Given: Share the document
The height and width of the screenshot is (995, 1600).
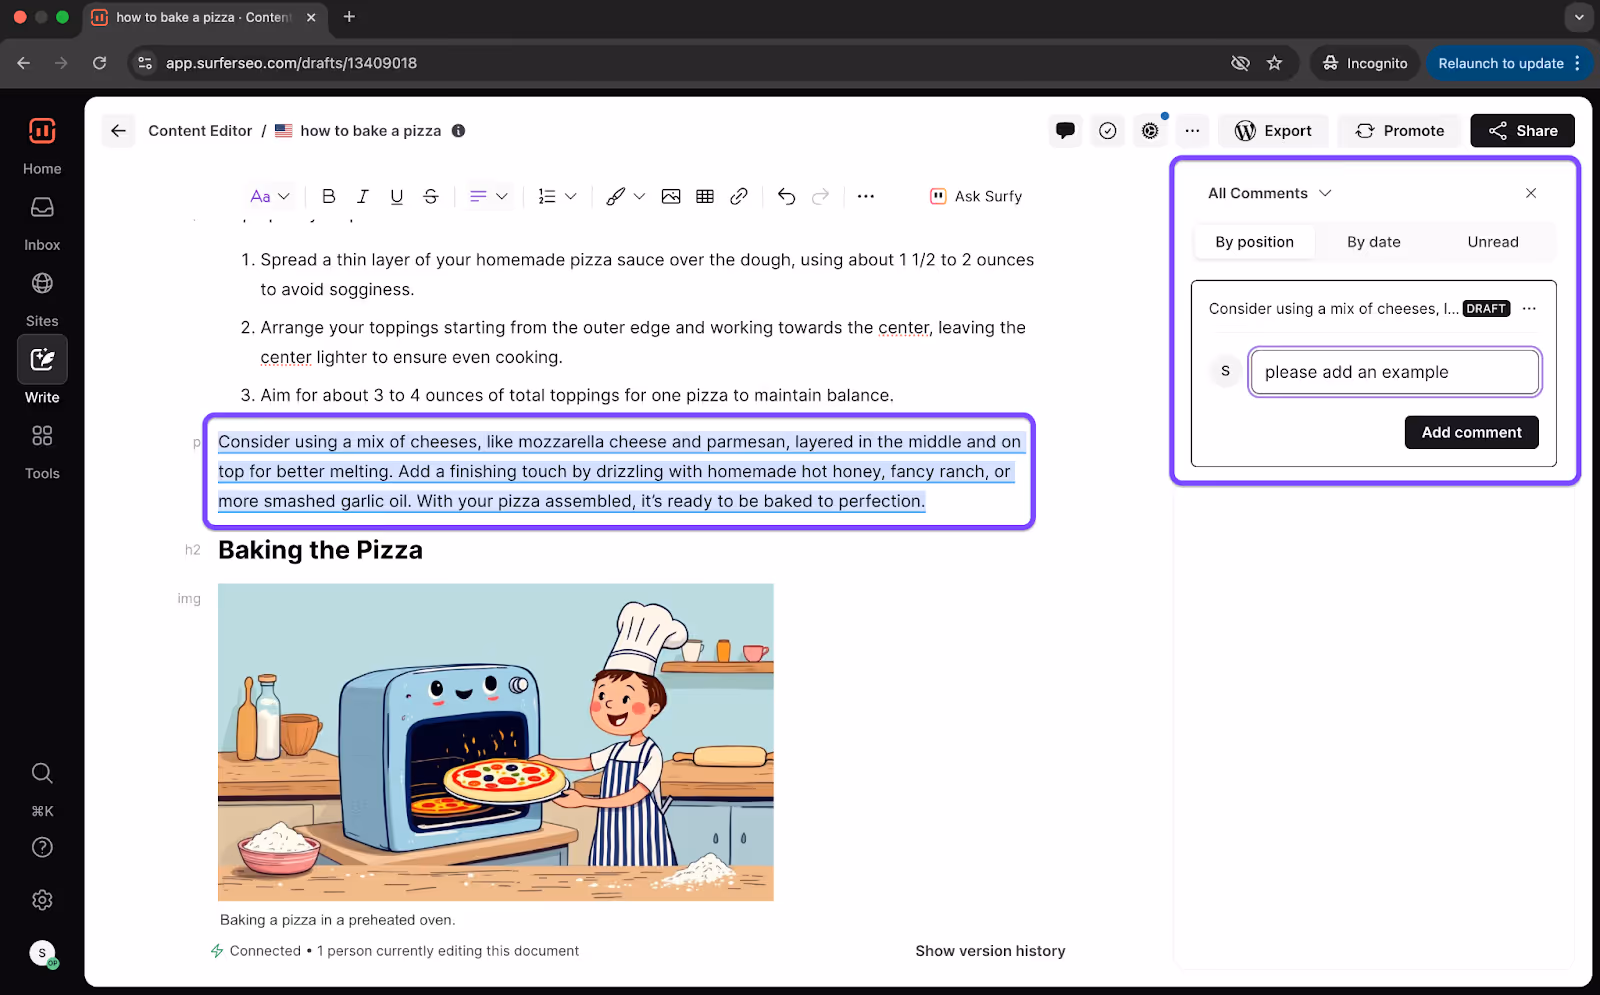Looking at the screenshot, I should click(x=1522, y=131).
